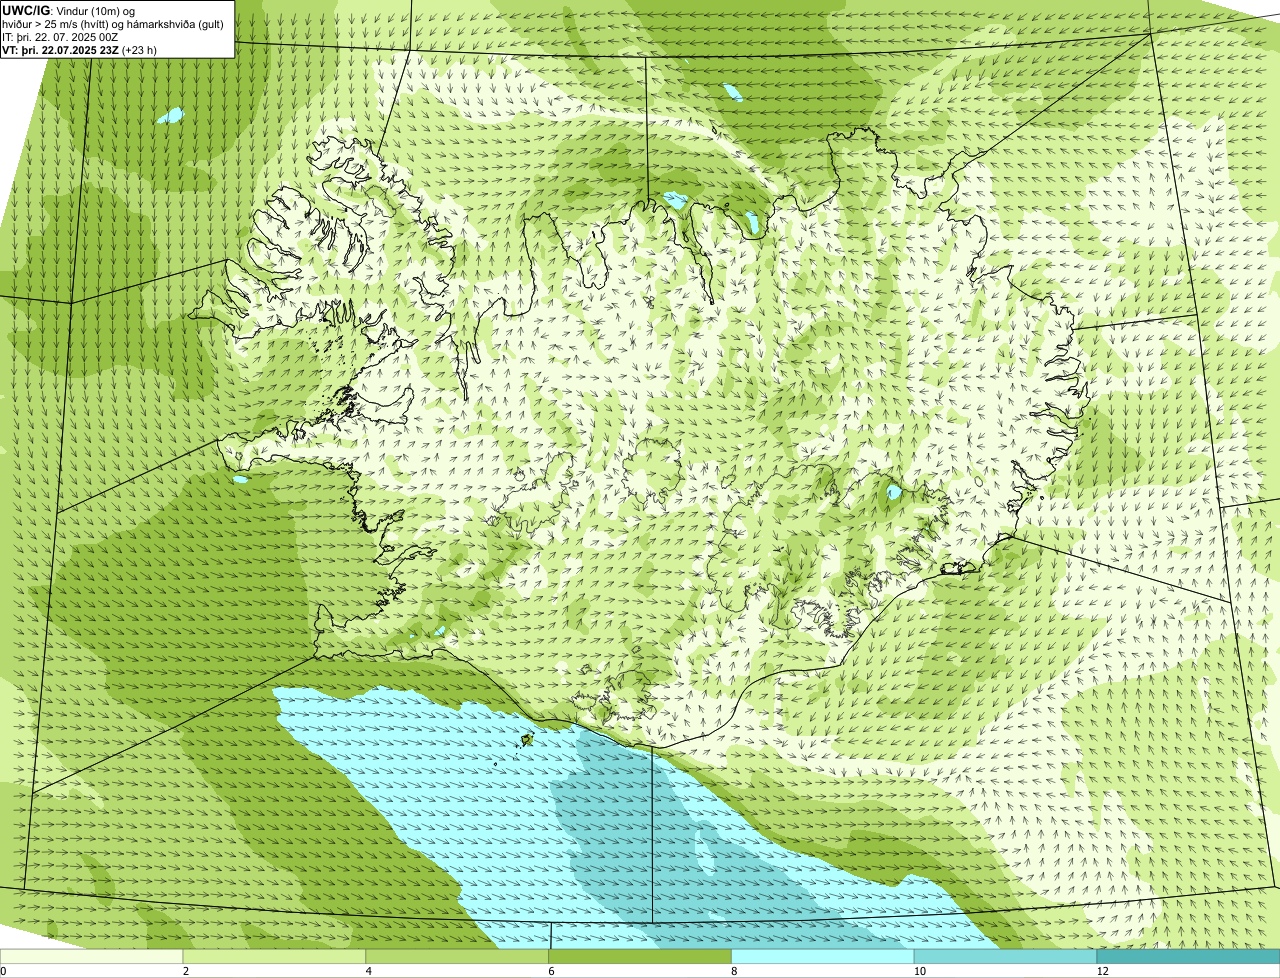Click the "0" label on the wind scale
This screenshot has height=978, width=1280.
pyautogui.click(x=3, y=971)
